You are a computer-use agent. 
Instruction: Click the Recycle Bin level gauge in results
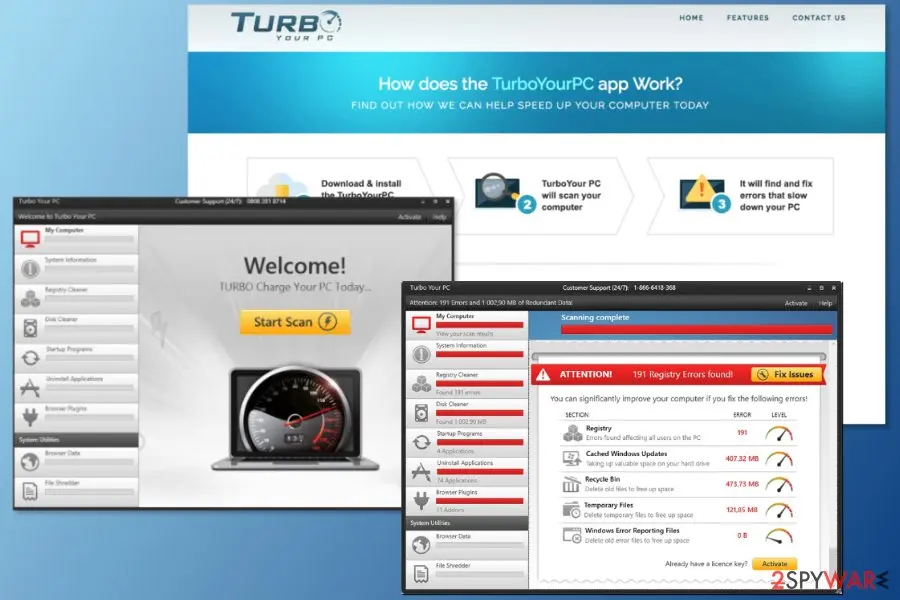[x=779, y=484]
